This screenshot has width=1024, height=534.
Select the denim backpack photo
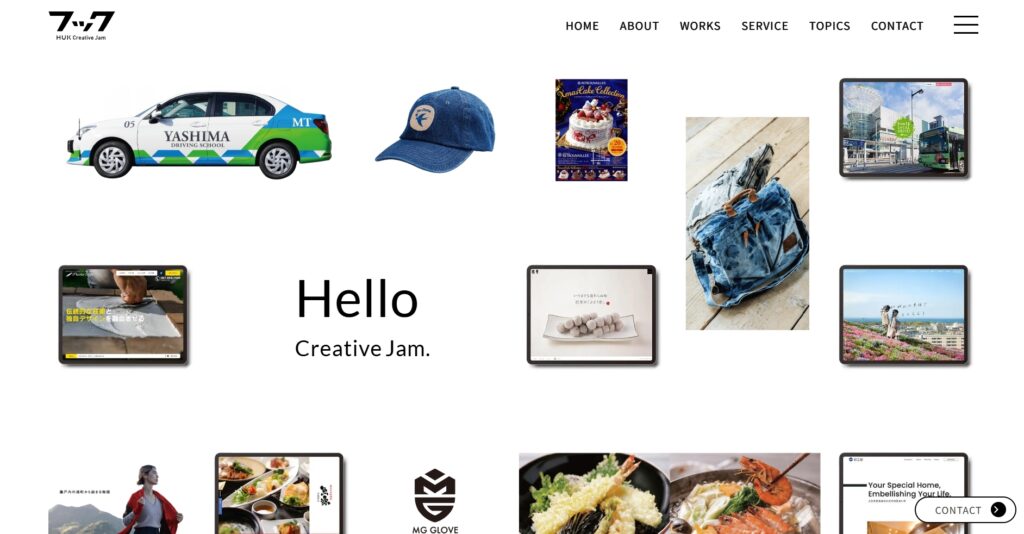click(747, 223)
